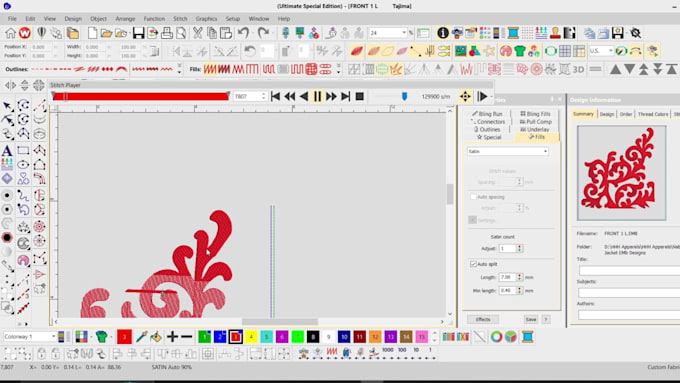Increase the Satin count Adjust stepper

coord(520,246)
